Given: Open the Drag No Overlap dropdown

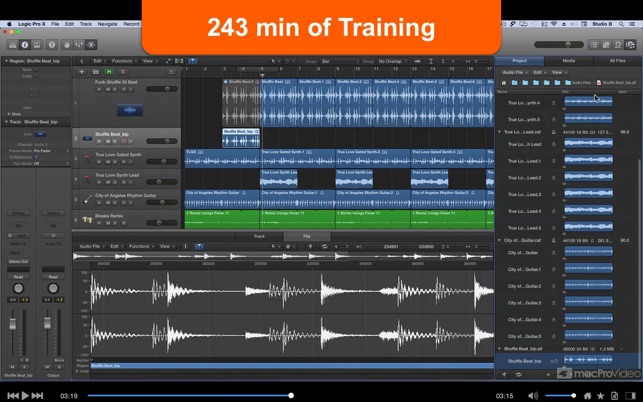Looking at the screenshot, I should (392, 62).
